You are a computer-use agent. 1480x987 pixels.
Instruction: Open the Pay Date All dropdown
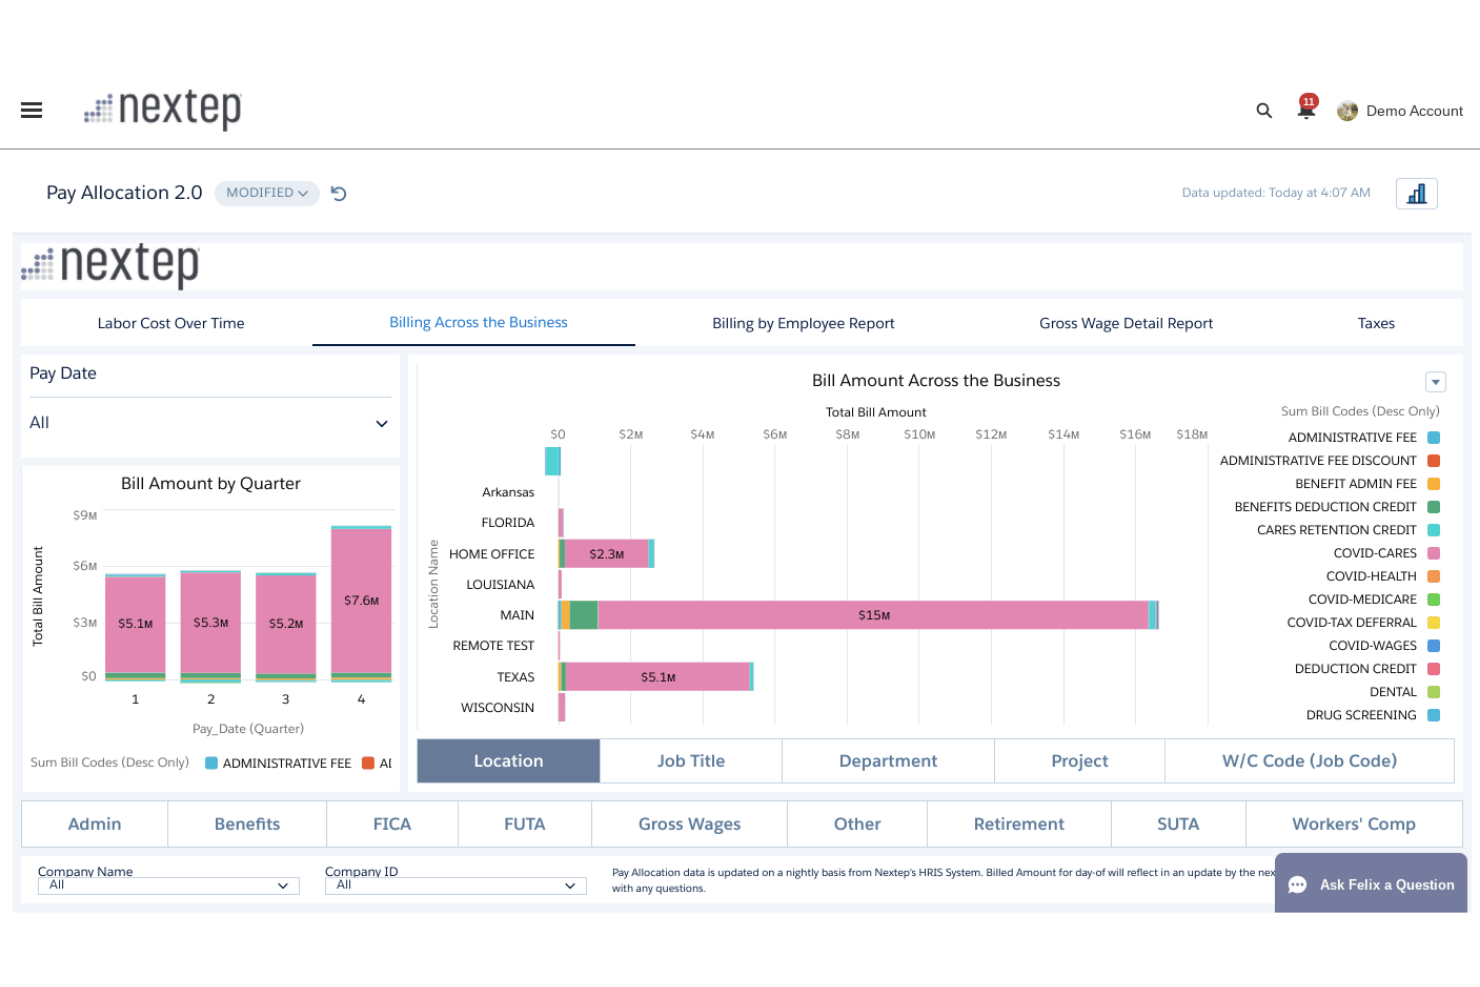209,423
